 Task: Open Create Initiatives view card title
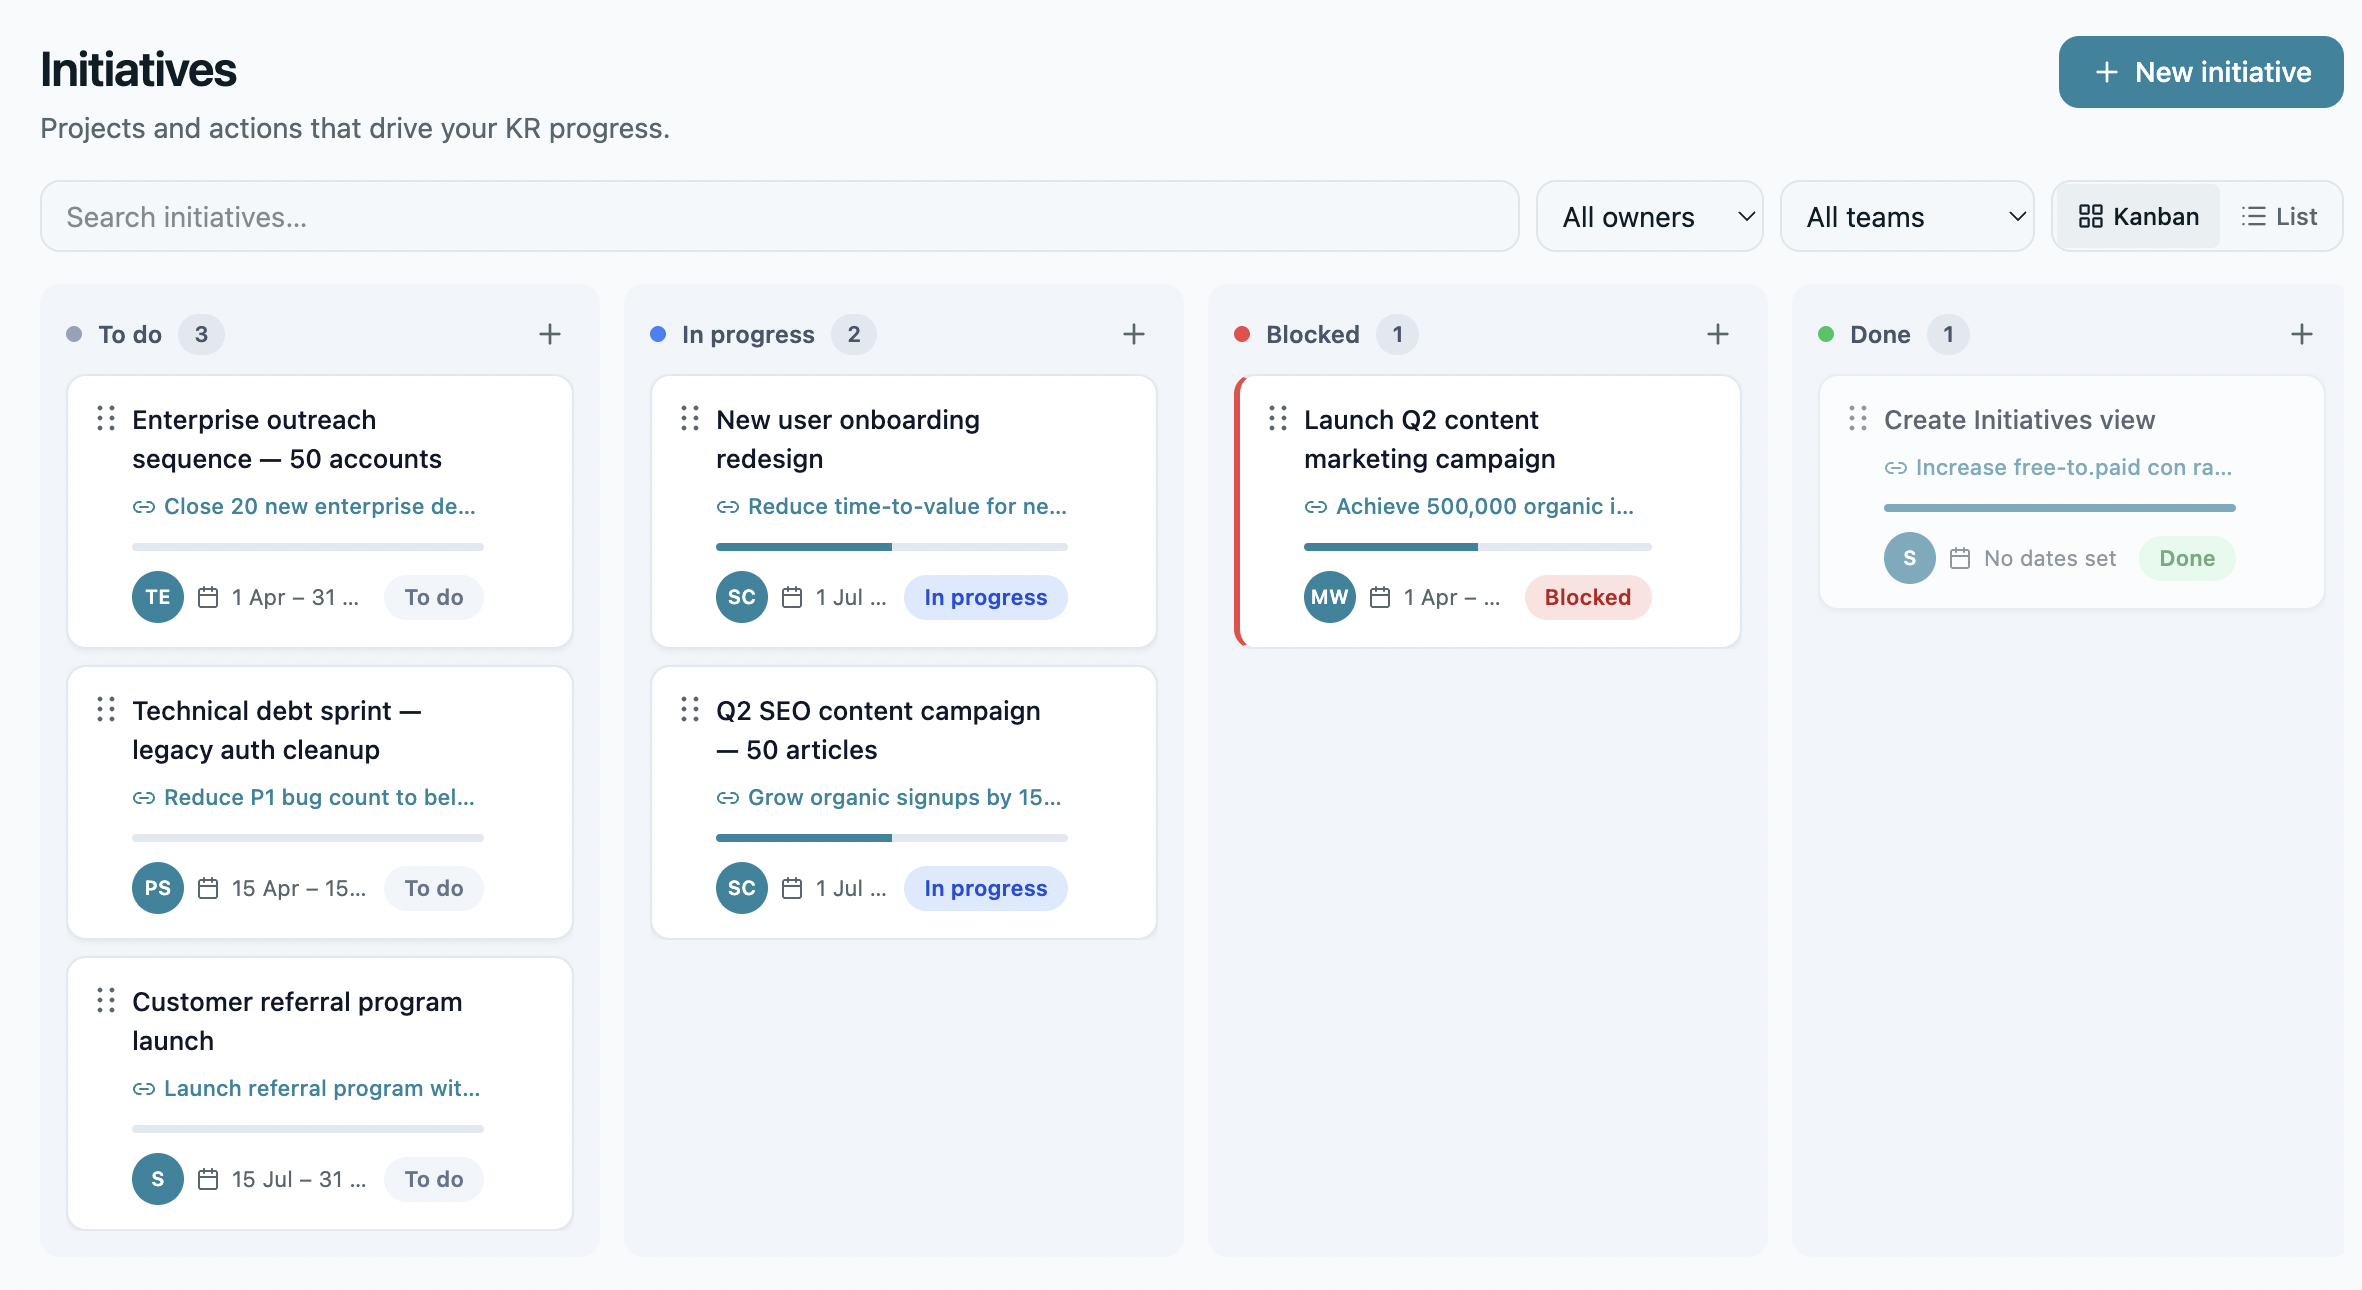point(2020,420)
